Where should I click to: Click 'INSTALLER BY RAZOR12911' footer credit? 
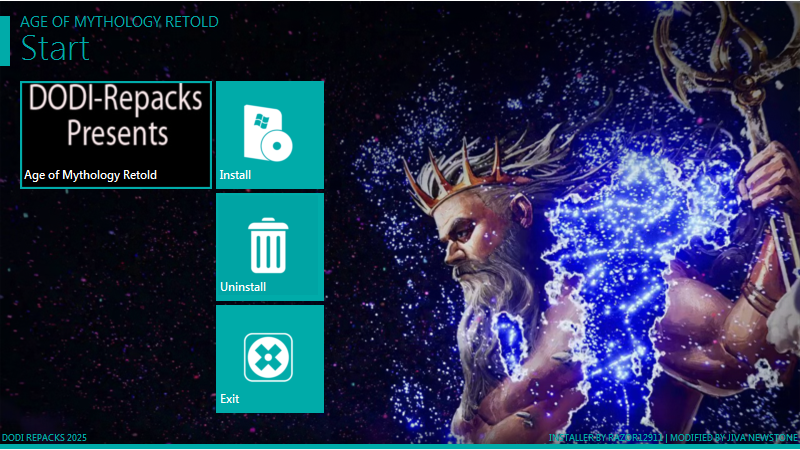[x=606, y=438]
